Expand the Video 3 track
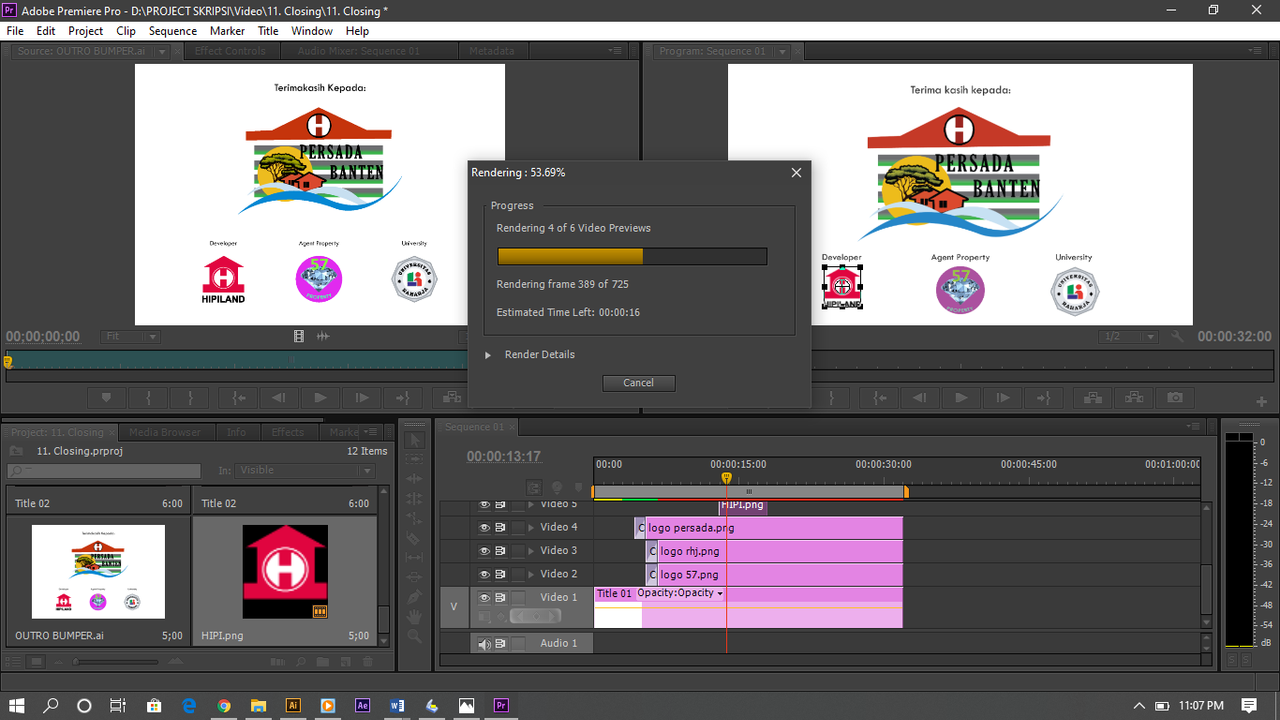Image resolution: width=1280 pixels, height=720 pixels. [531, 551]
